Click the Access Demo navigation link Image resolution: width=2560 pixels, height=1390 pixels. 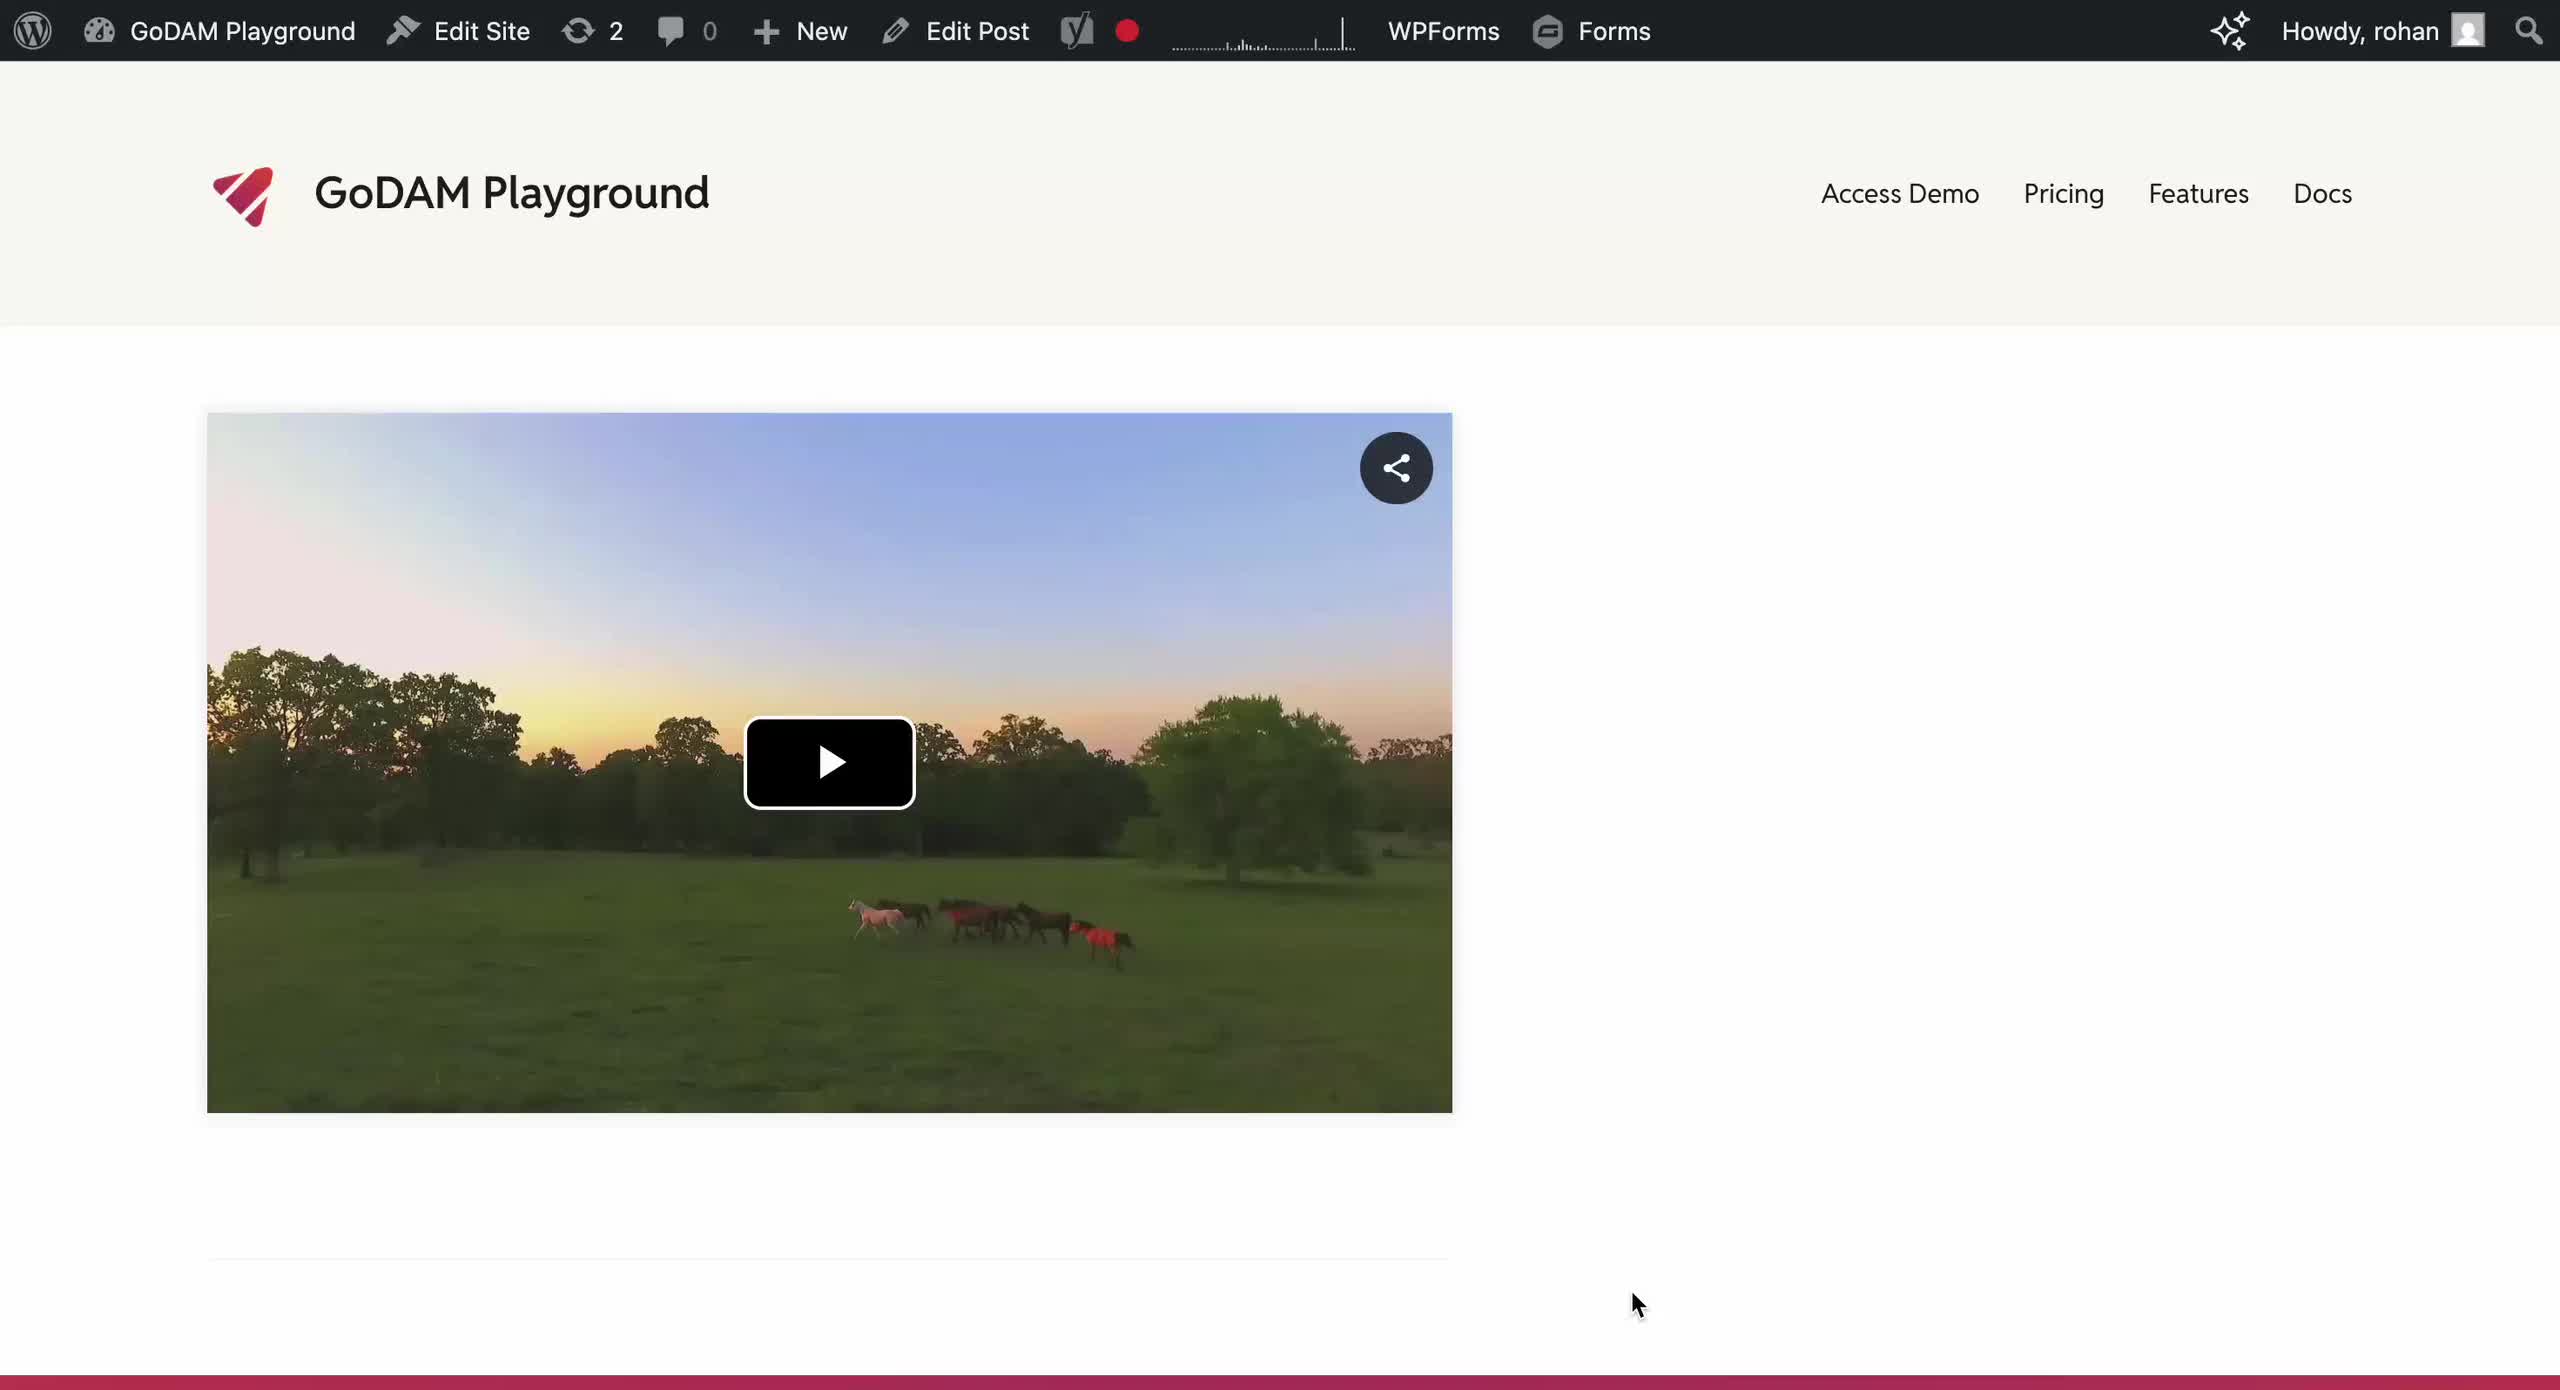(x=1898, y=194)
